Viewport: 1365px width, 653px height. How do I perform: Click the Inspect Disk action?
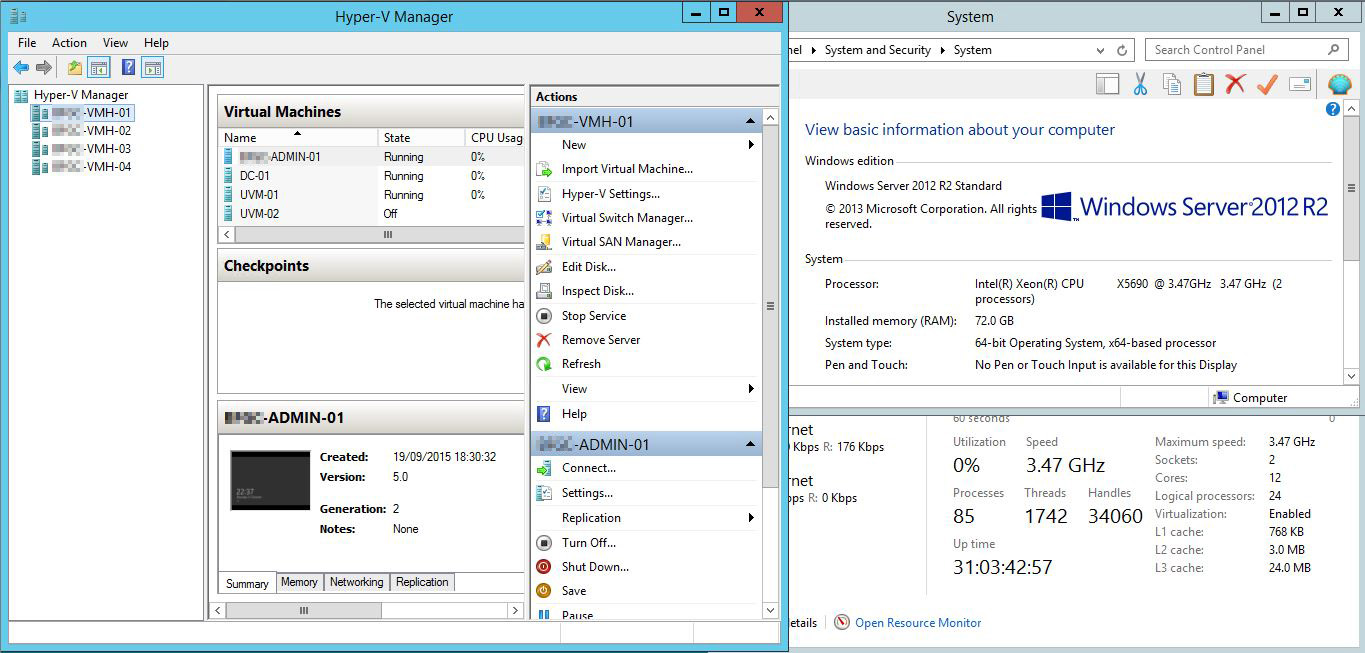point(597,291)
